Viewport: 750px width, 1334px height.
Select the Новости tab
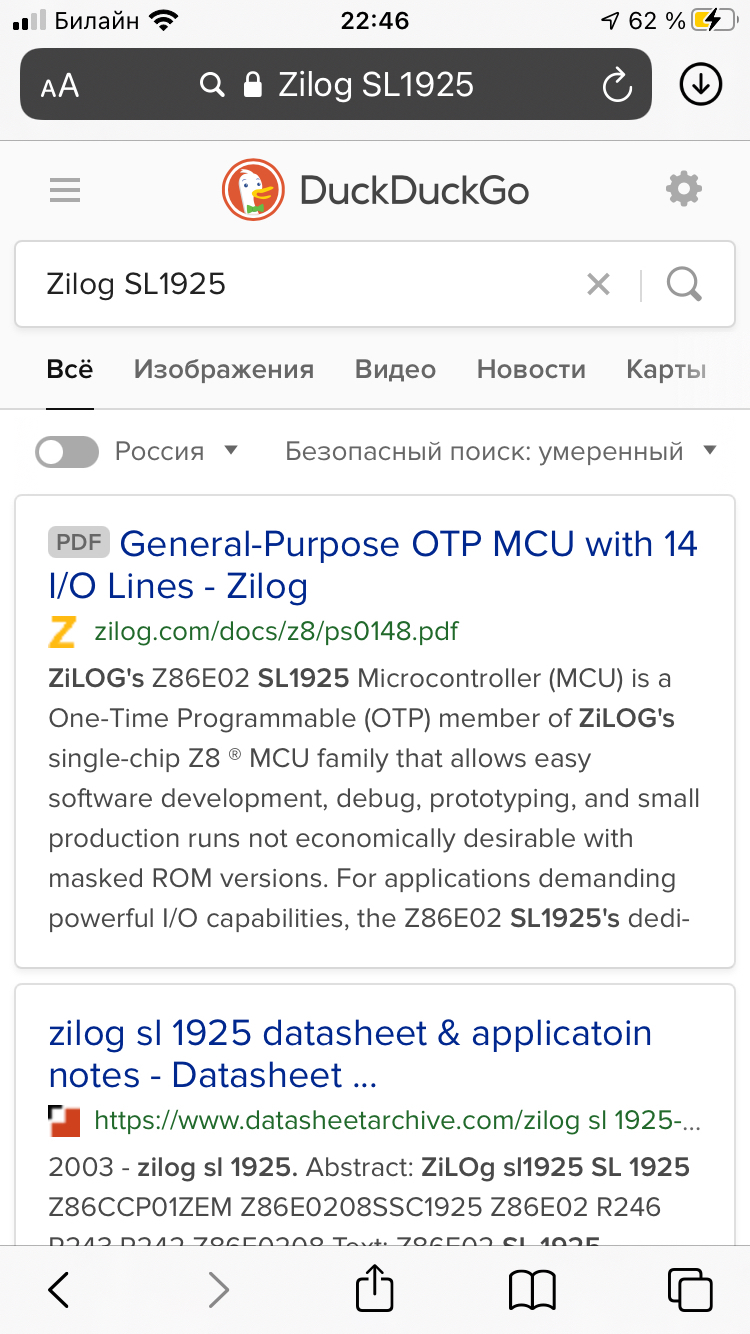pyautogui.click(x=531, y=370)
